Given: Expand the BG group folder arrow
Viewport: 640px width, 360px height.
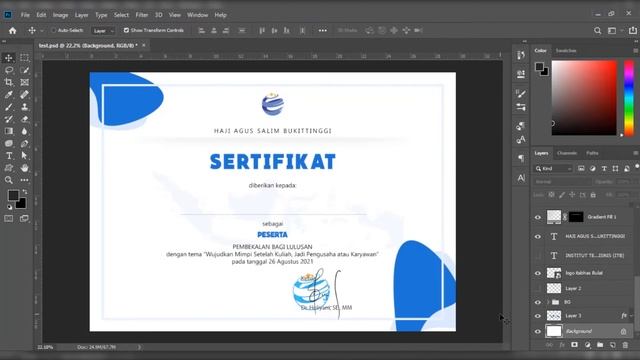Looking at the screenshot, I should [x=548, y=302].
